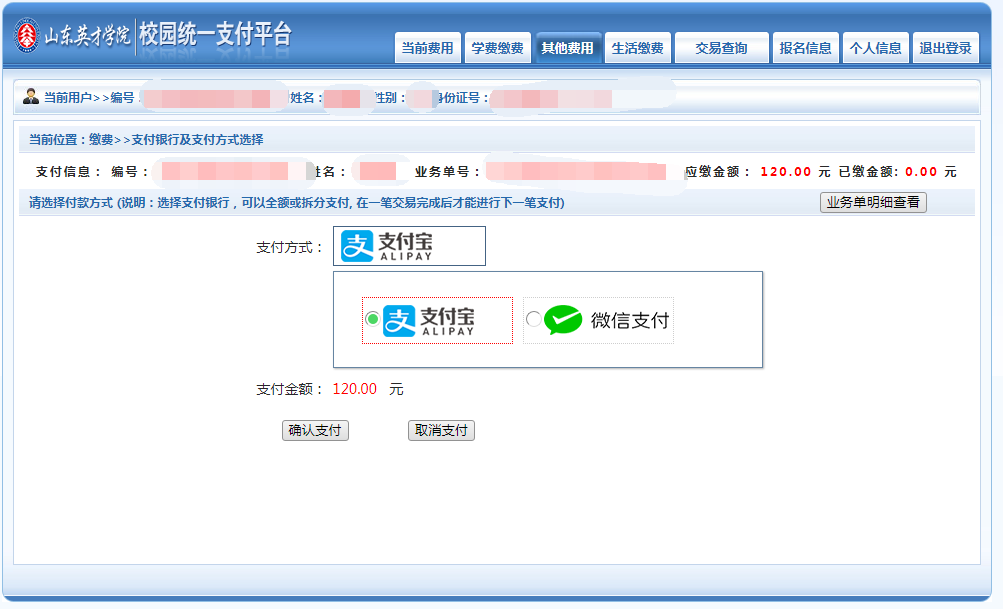Click the Alipay logo in the payment options panel
1003x609 pixels.
tap(430, 320)
